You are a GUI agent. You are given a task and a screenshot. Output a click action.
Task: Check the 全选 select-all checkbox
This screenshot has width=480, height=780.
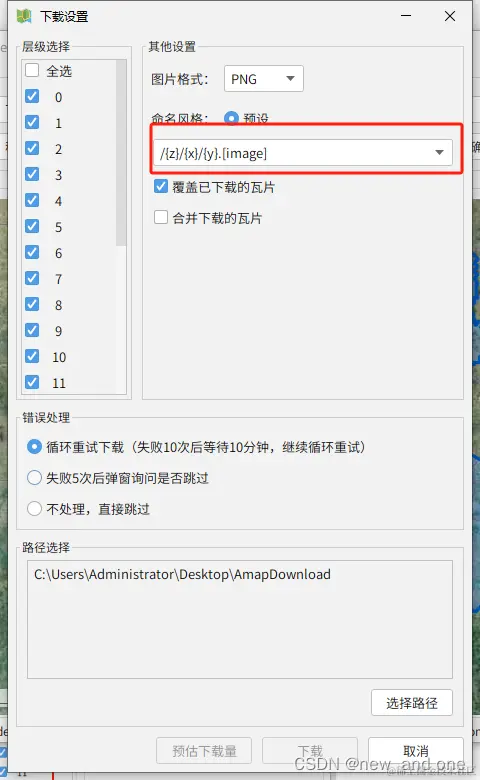32,70
